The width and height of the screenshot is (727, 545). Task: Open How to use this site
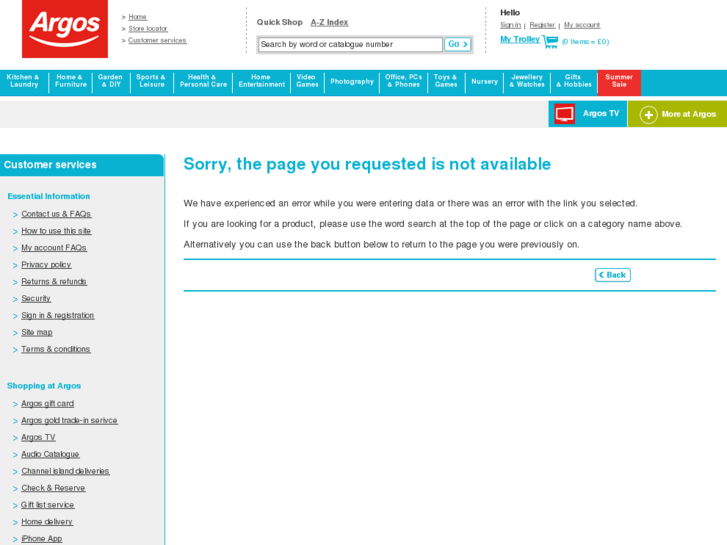click(x=56, y=231)
